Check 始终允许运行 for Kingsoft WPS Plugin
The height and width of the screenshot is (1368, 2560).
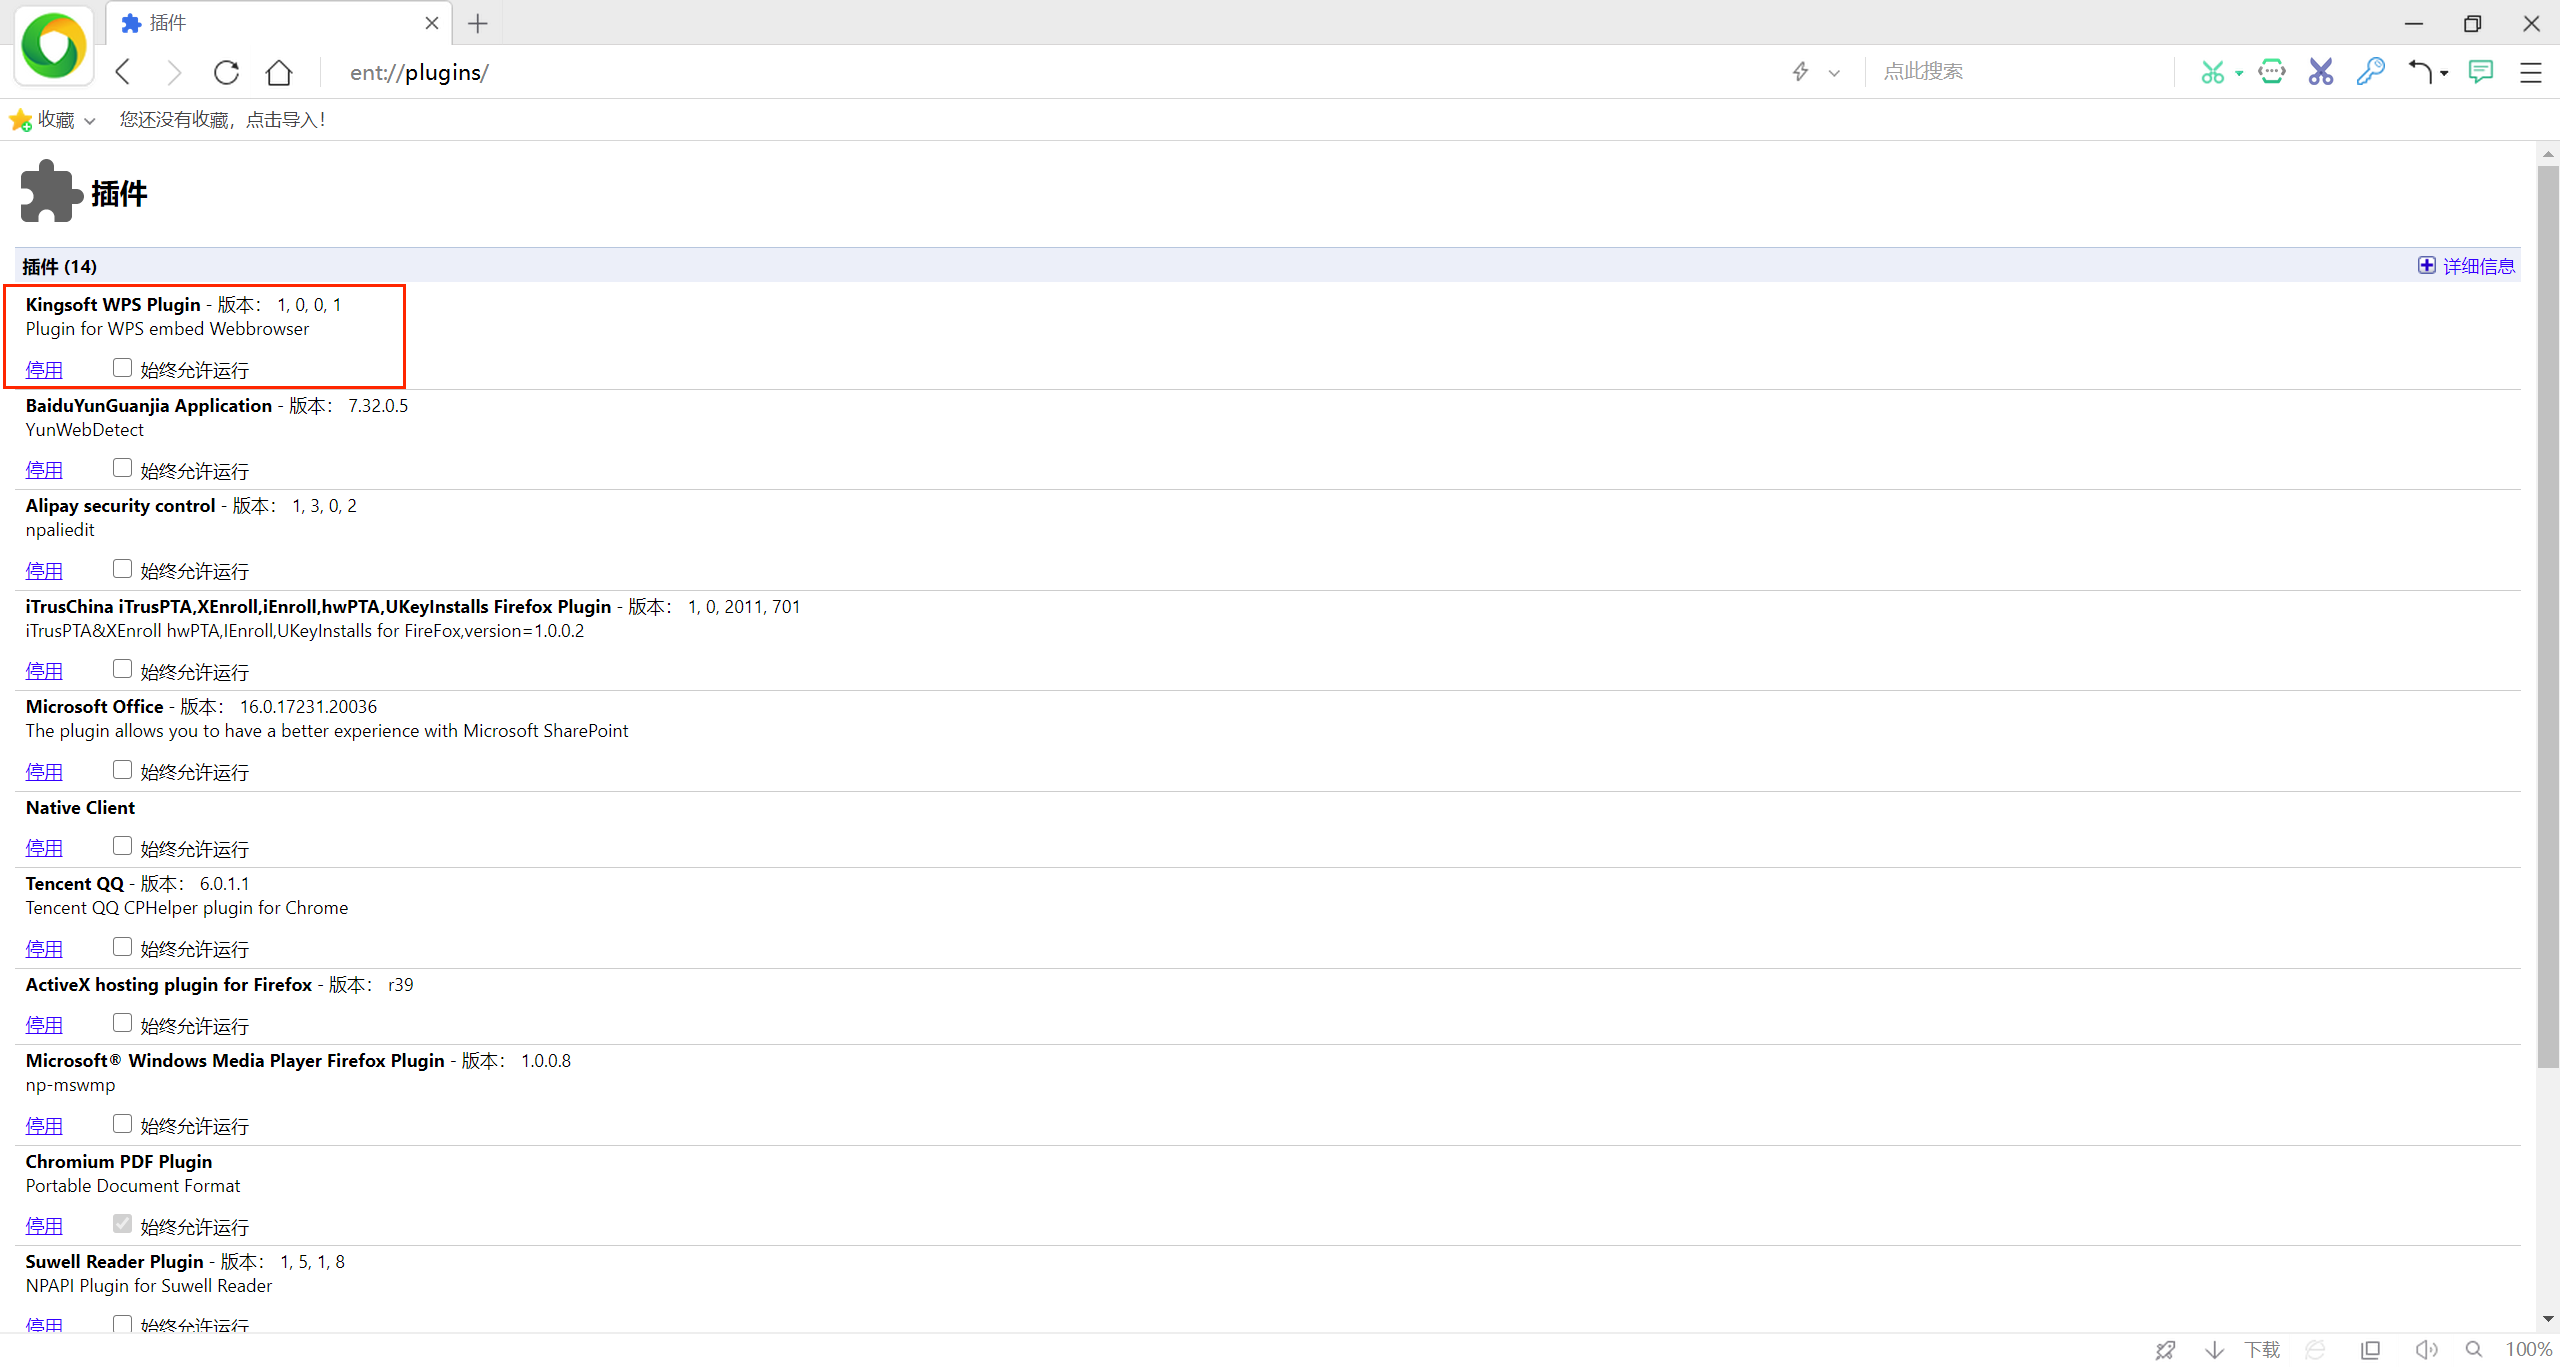(122, 368)
